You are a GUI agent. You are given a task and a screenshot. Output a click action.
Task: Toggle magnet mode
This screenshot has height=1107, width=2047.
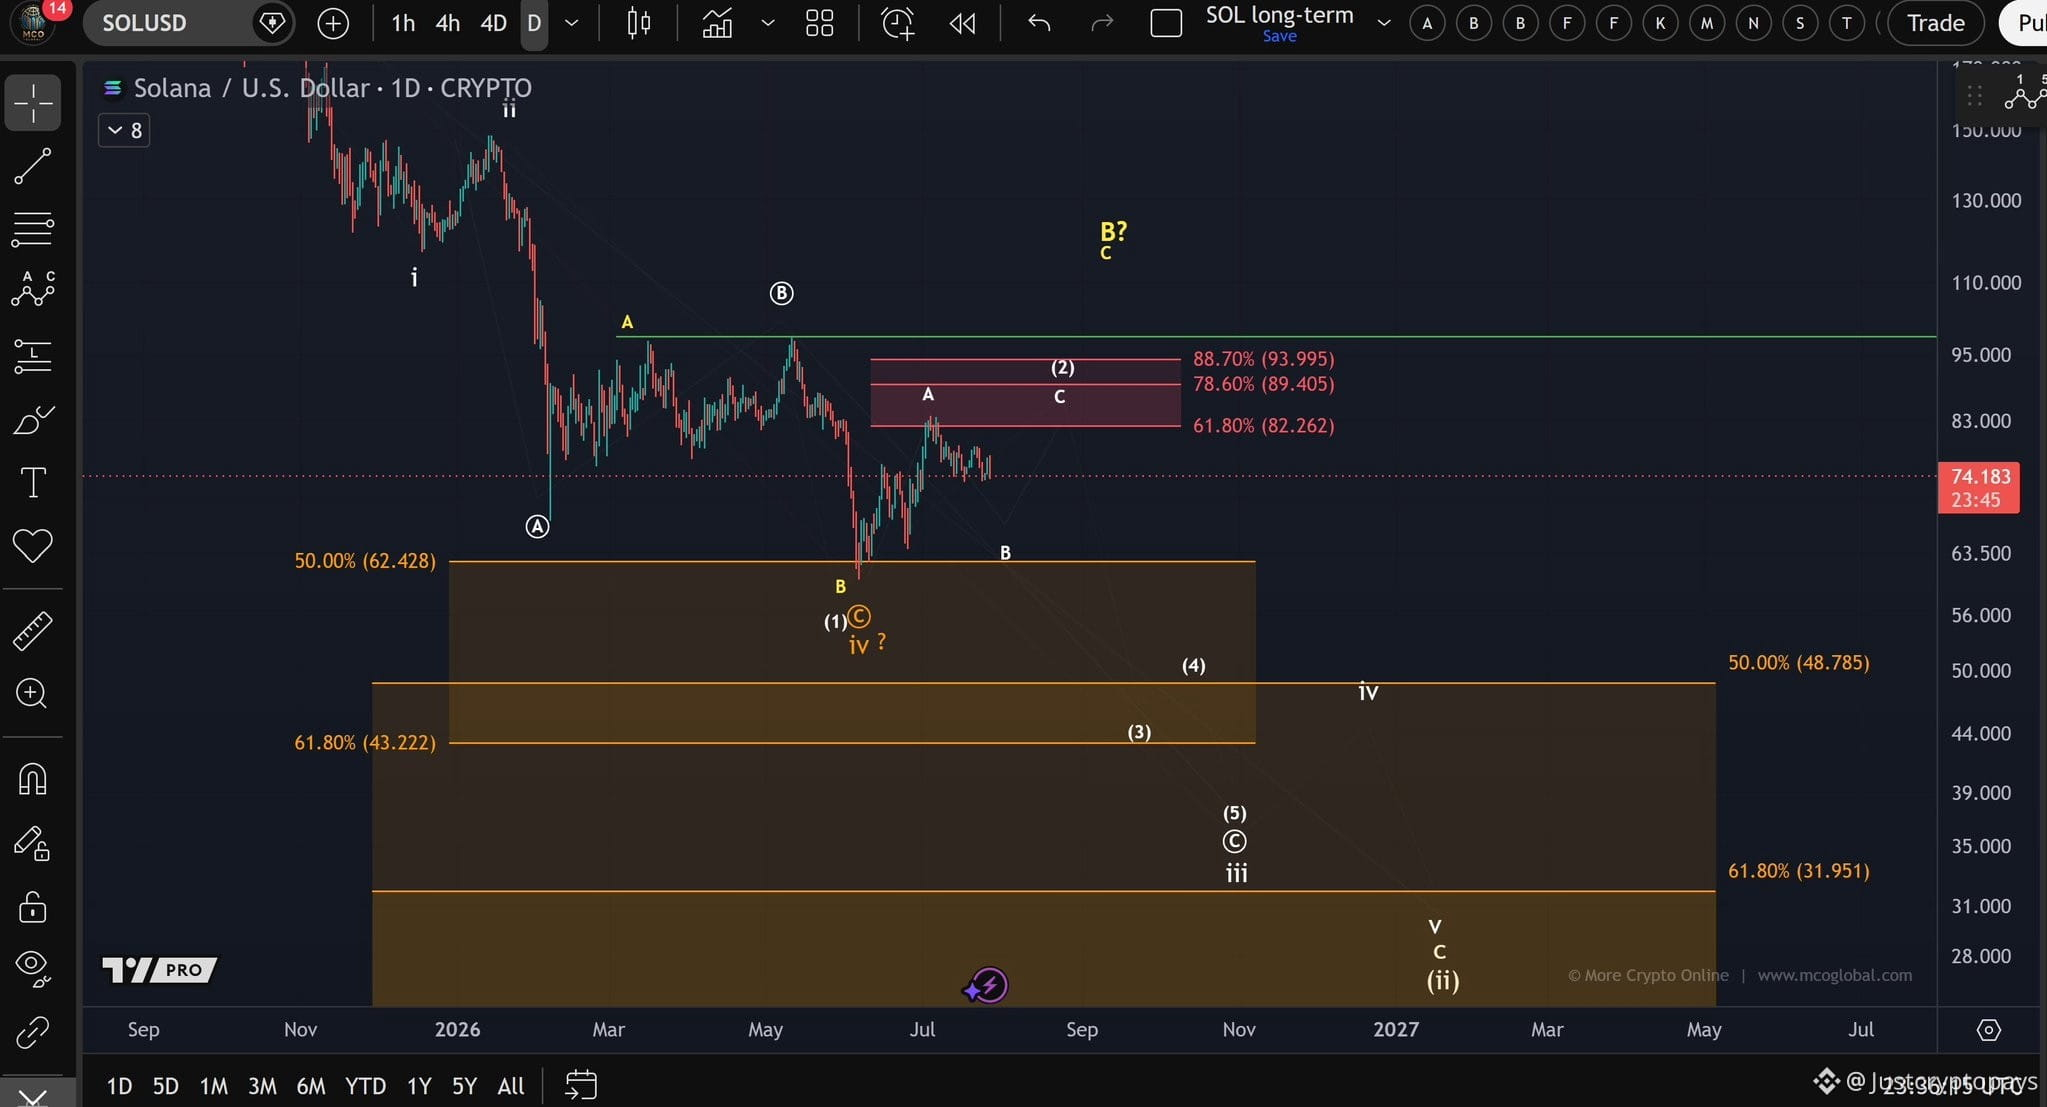[x=33, y=779]
